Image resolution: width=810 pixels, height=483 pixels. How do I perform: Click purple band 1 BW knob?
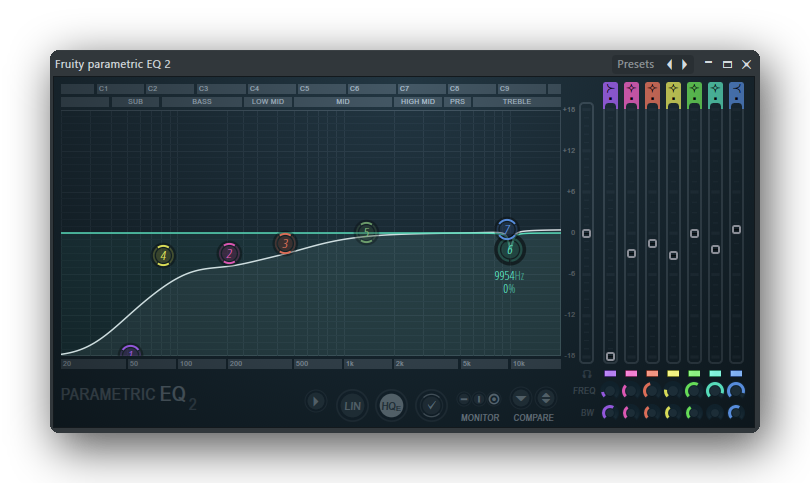610,413
